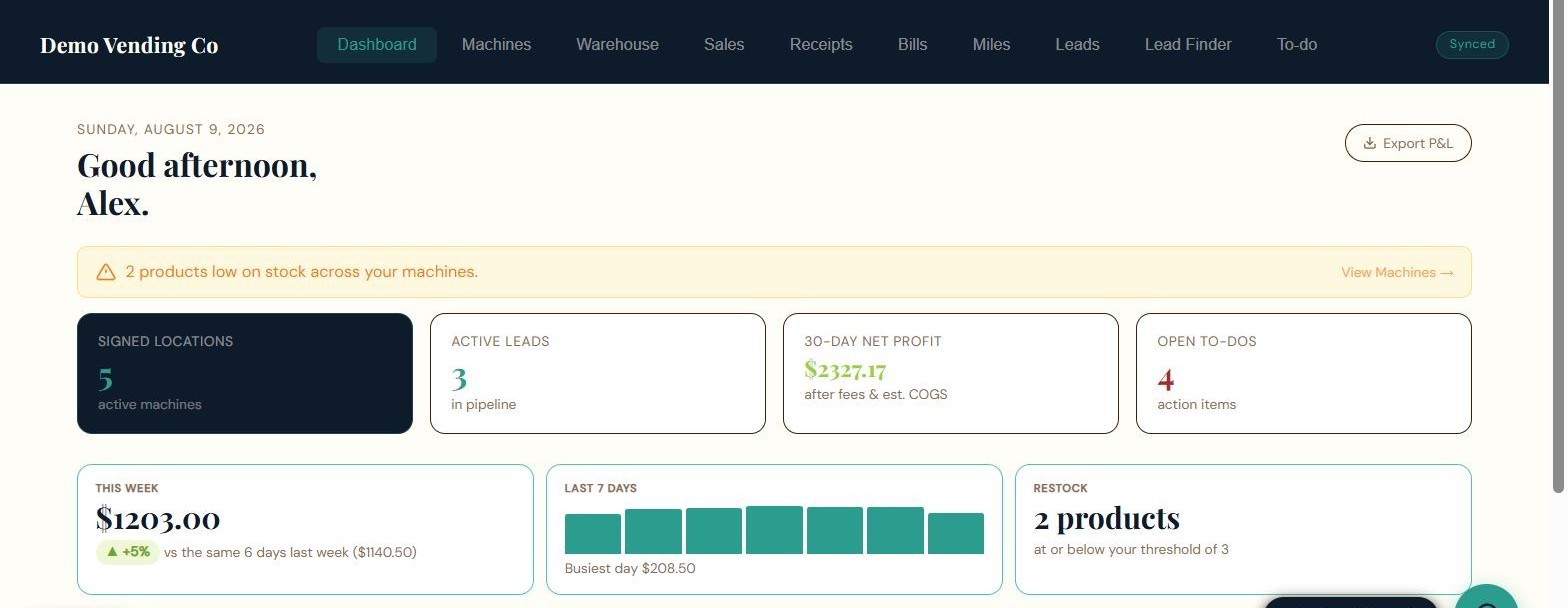Click the '$2327.17' profit value

pos(845,370)
